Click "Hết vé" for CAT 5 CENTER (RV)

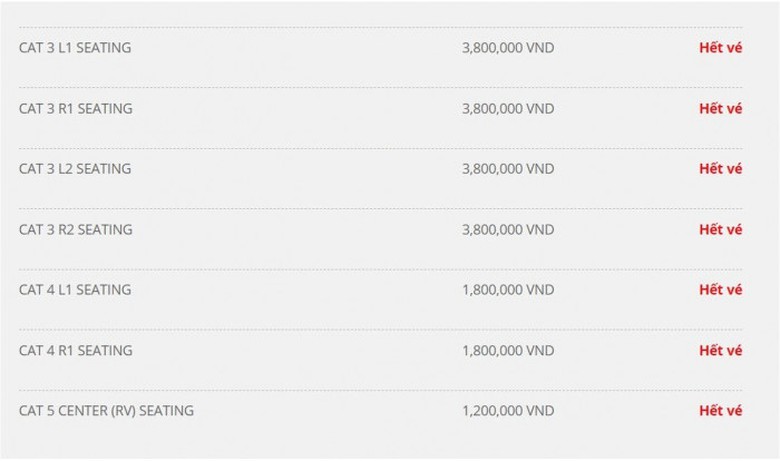pos(720,411)
